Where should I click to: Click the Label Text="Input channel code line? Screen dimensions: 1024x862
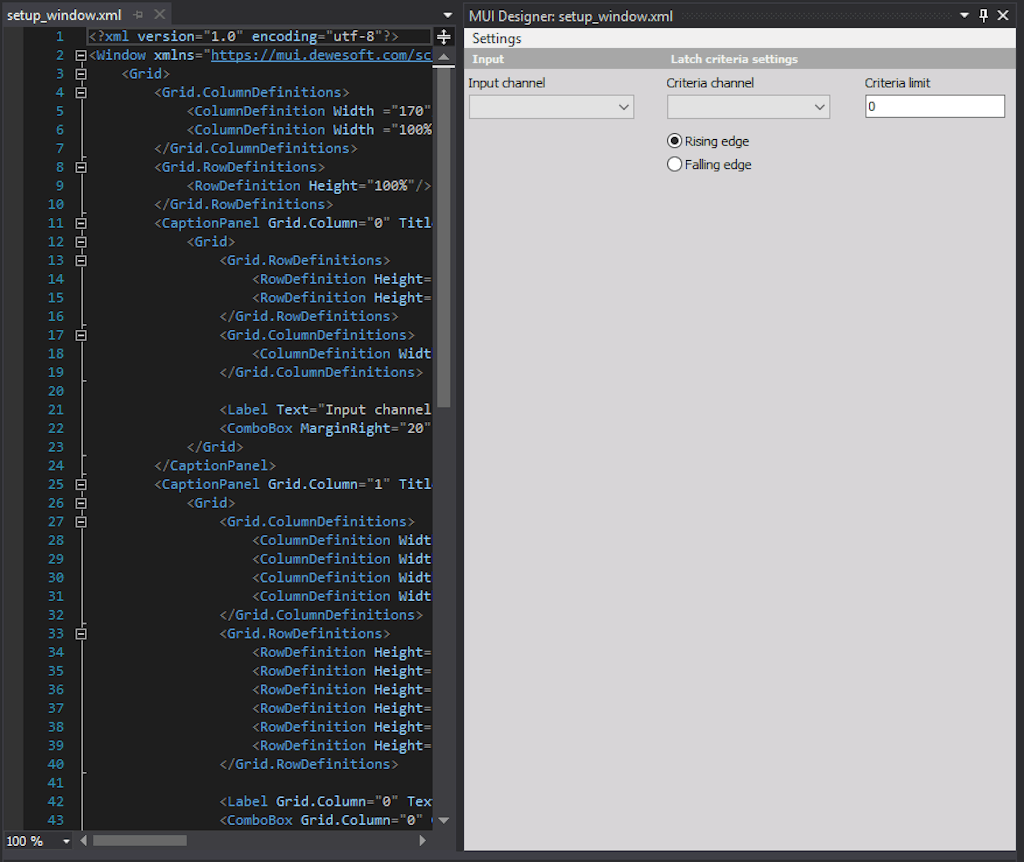click(325, 410)
